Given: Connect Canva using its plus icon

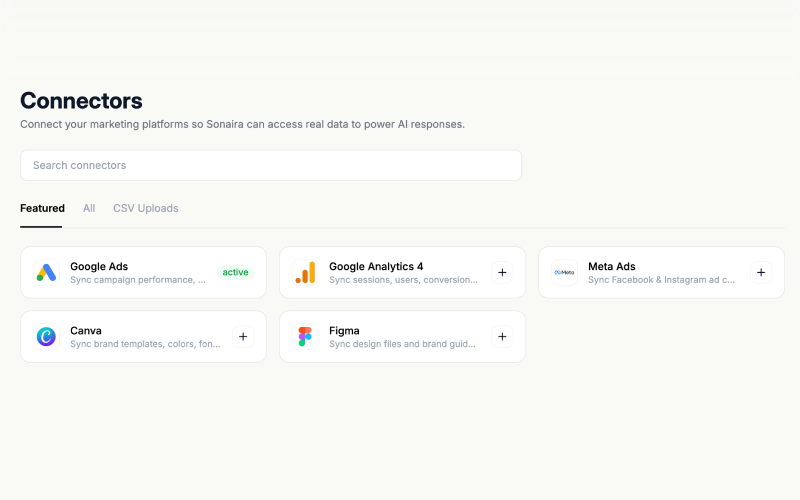Looking at the screenshot, I should [243, 337].
